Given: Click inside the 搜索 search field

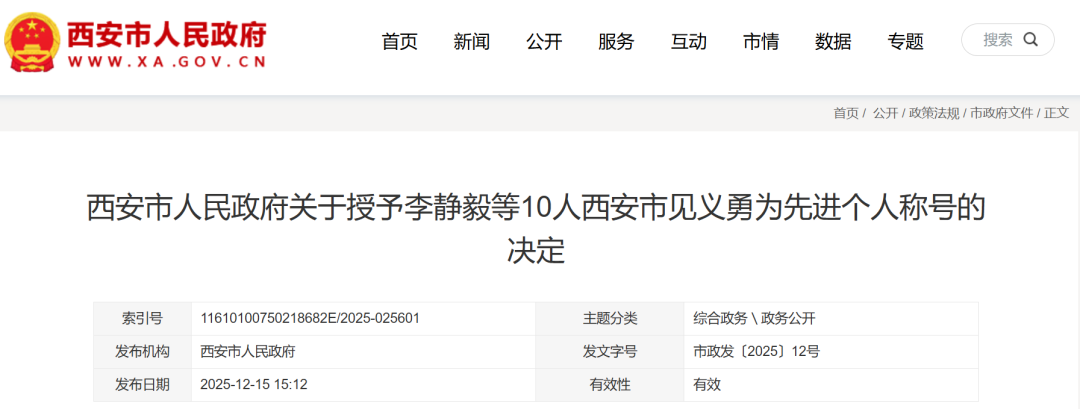Looking at the screenshot, I should pyautogui.click(x=996, y=40).
